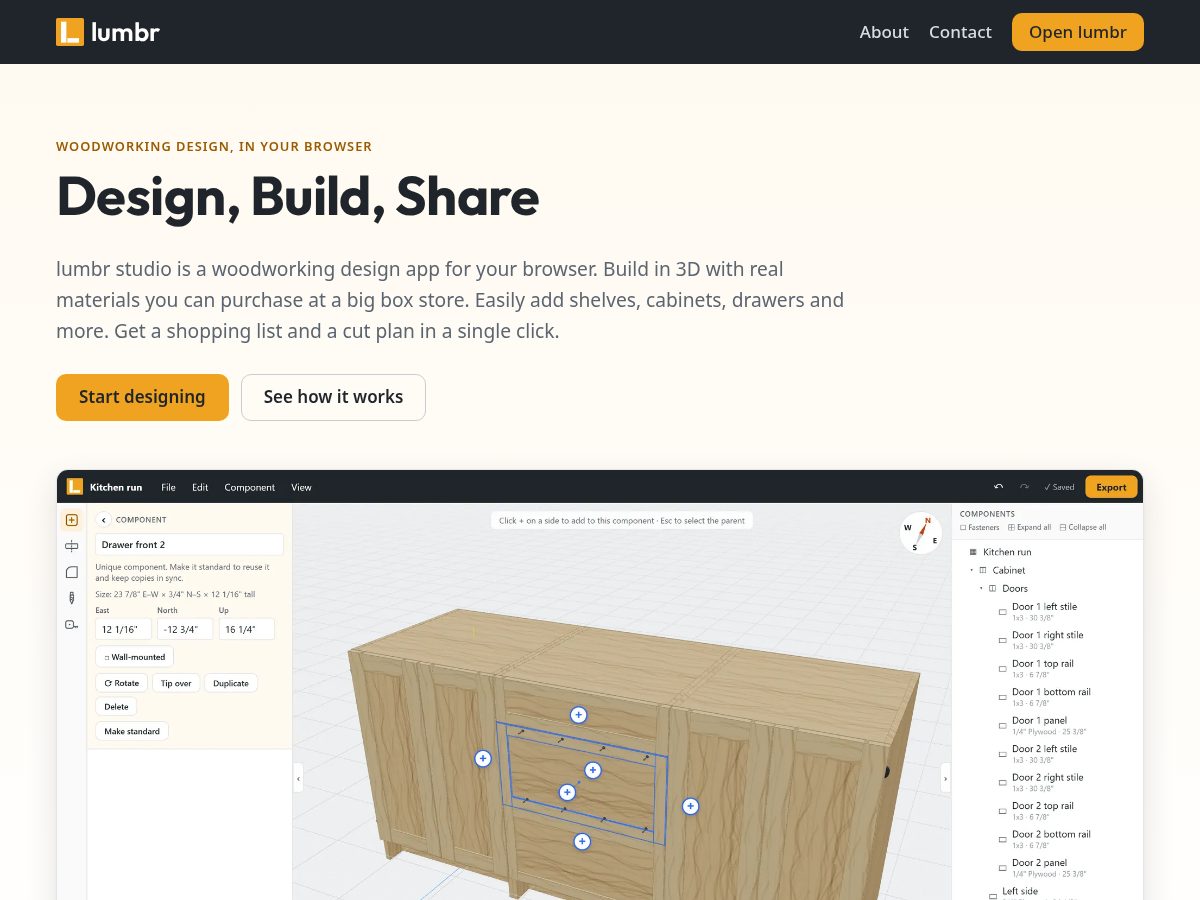Click the Start designing button
This screenshot has width=1200, height=900.
coord(142,397)
